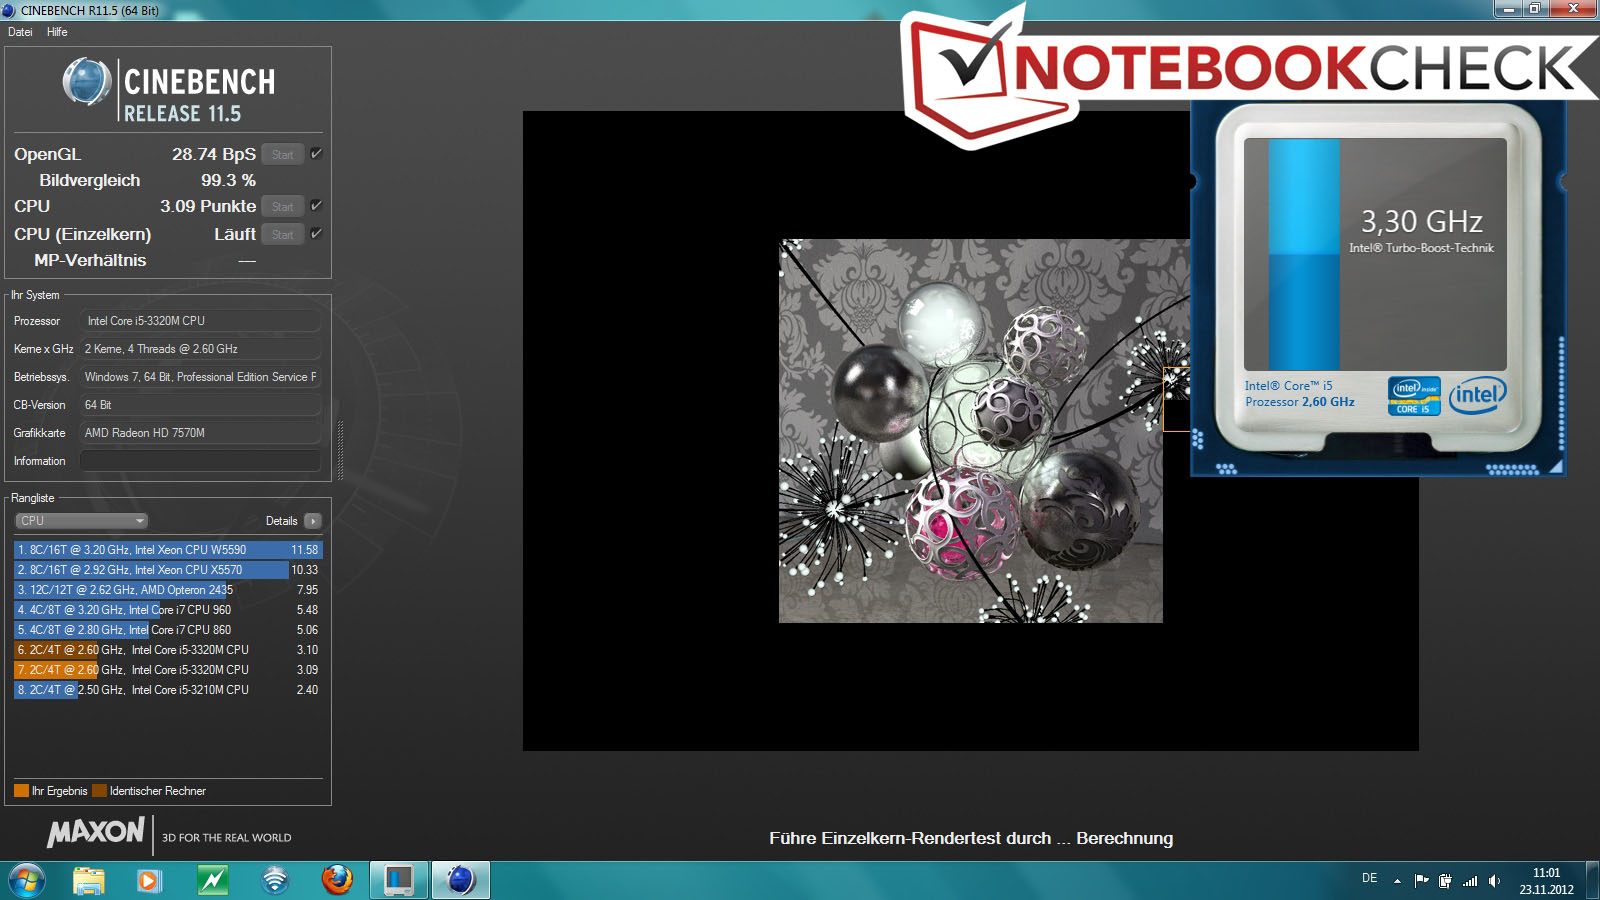Open the Rangliste CPU dropdown

click(81, 521)
